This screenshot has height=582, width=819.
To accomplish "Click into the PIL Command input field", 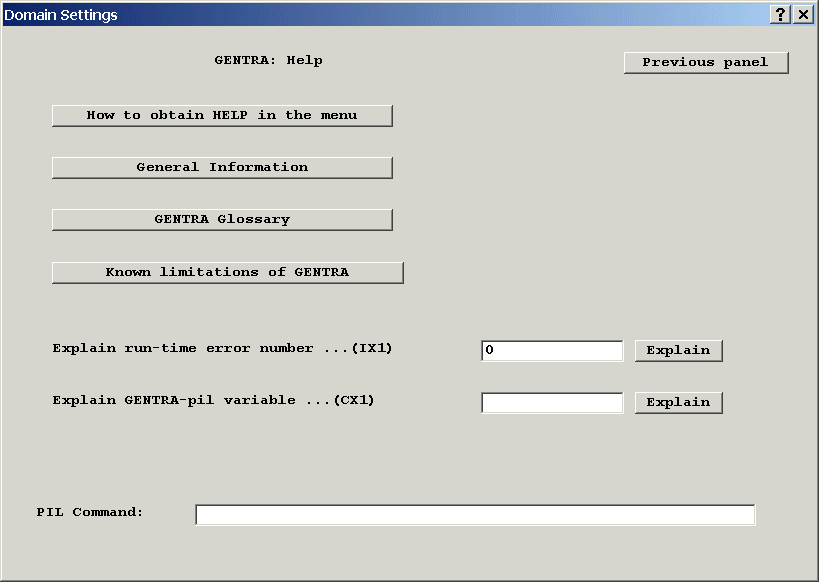I will pos(475,514).
